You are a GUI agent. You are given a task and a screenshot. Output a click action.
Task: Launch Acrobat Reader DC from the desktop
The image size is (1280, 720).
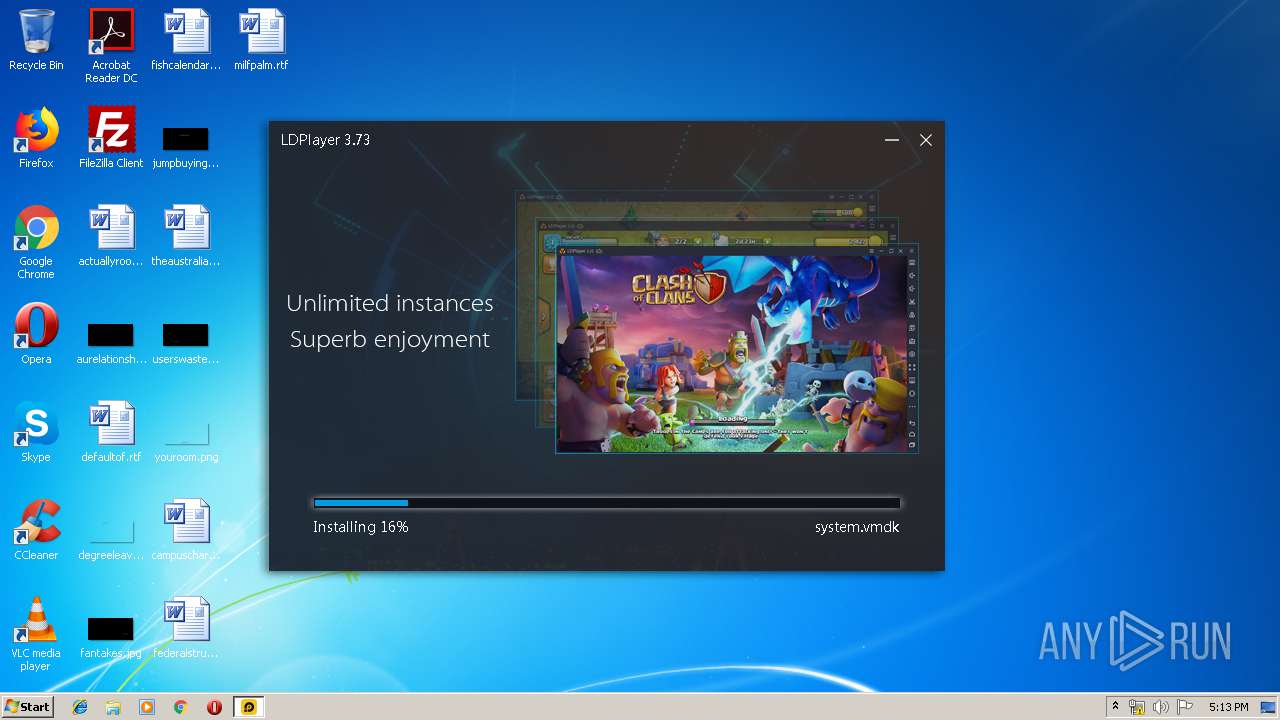click(x=111, y=46)
